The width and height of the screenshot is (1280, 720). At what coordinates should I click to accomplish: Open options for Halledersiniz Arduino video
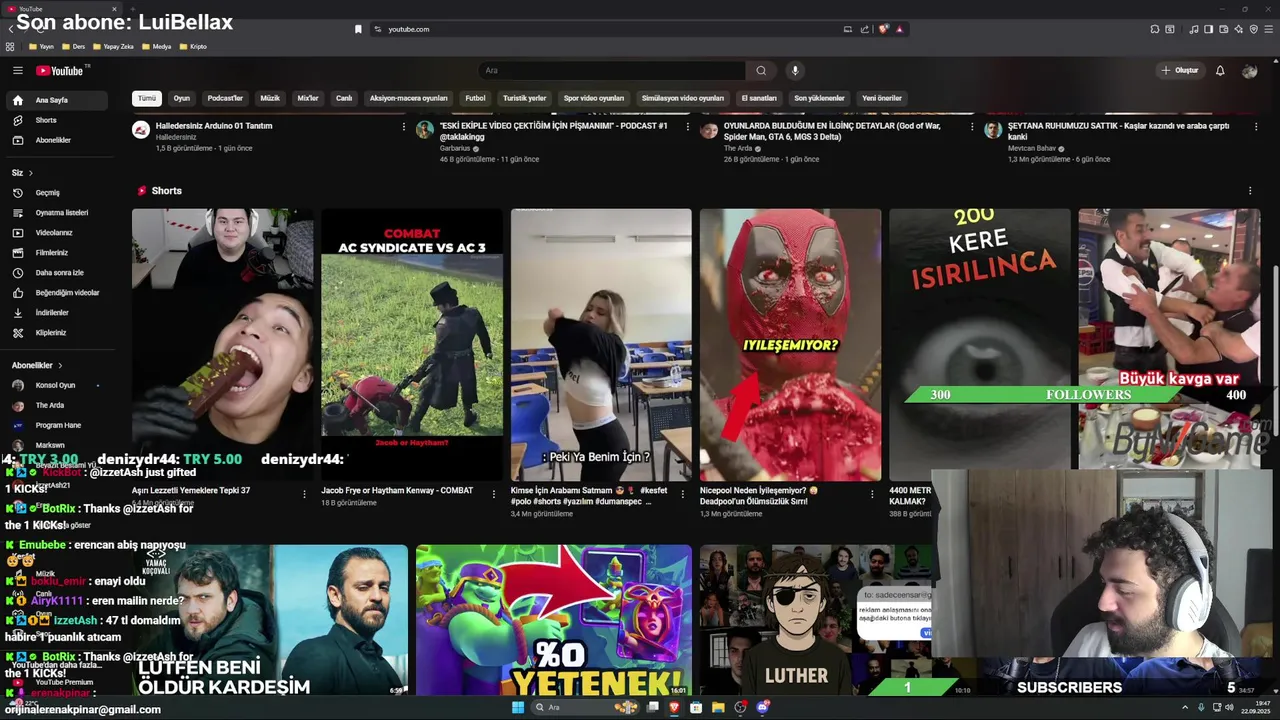pyautogui.click(x=404, y=127)
